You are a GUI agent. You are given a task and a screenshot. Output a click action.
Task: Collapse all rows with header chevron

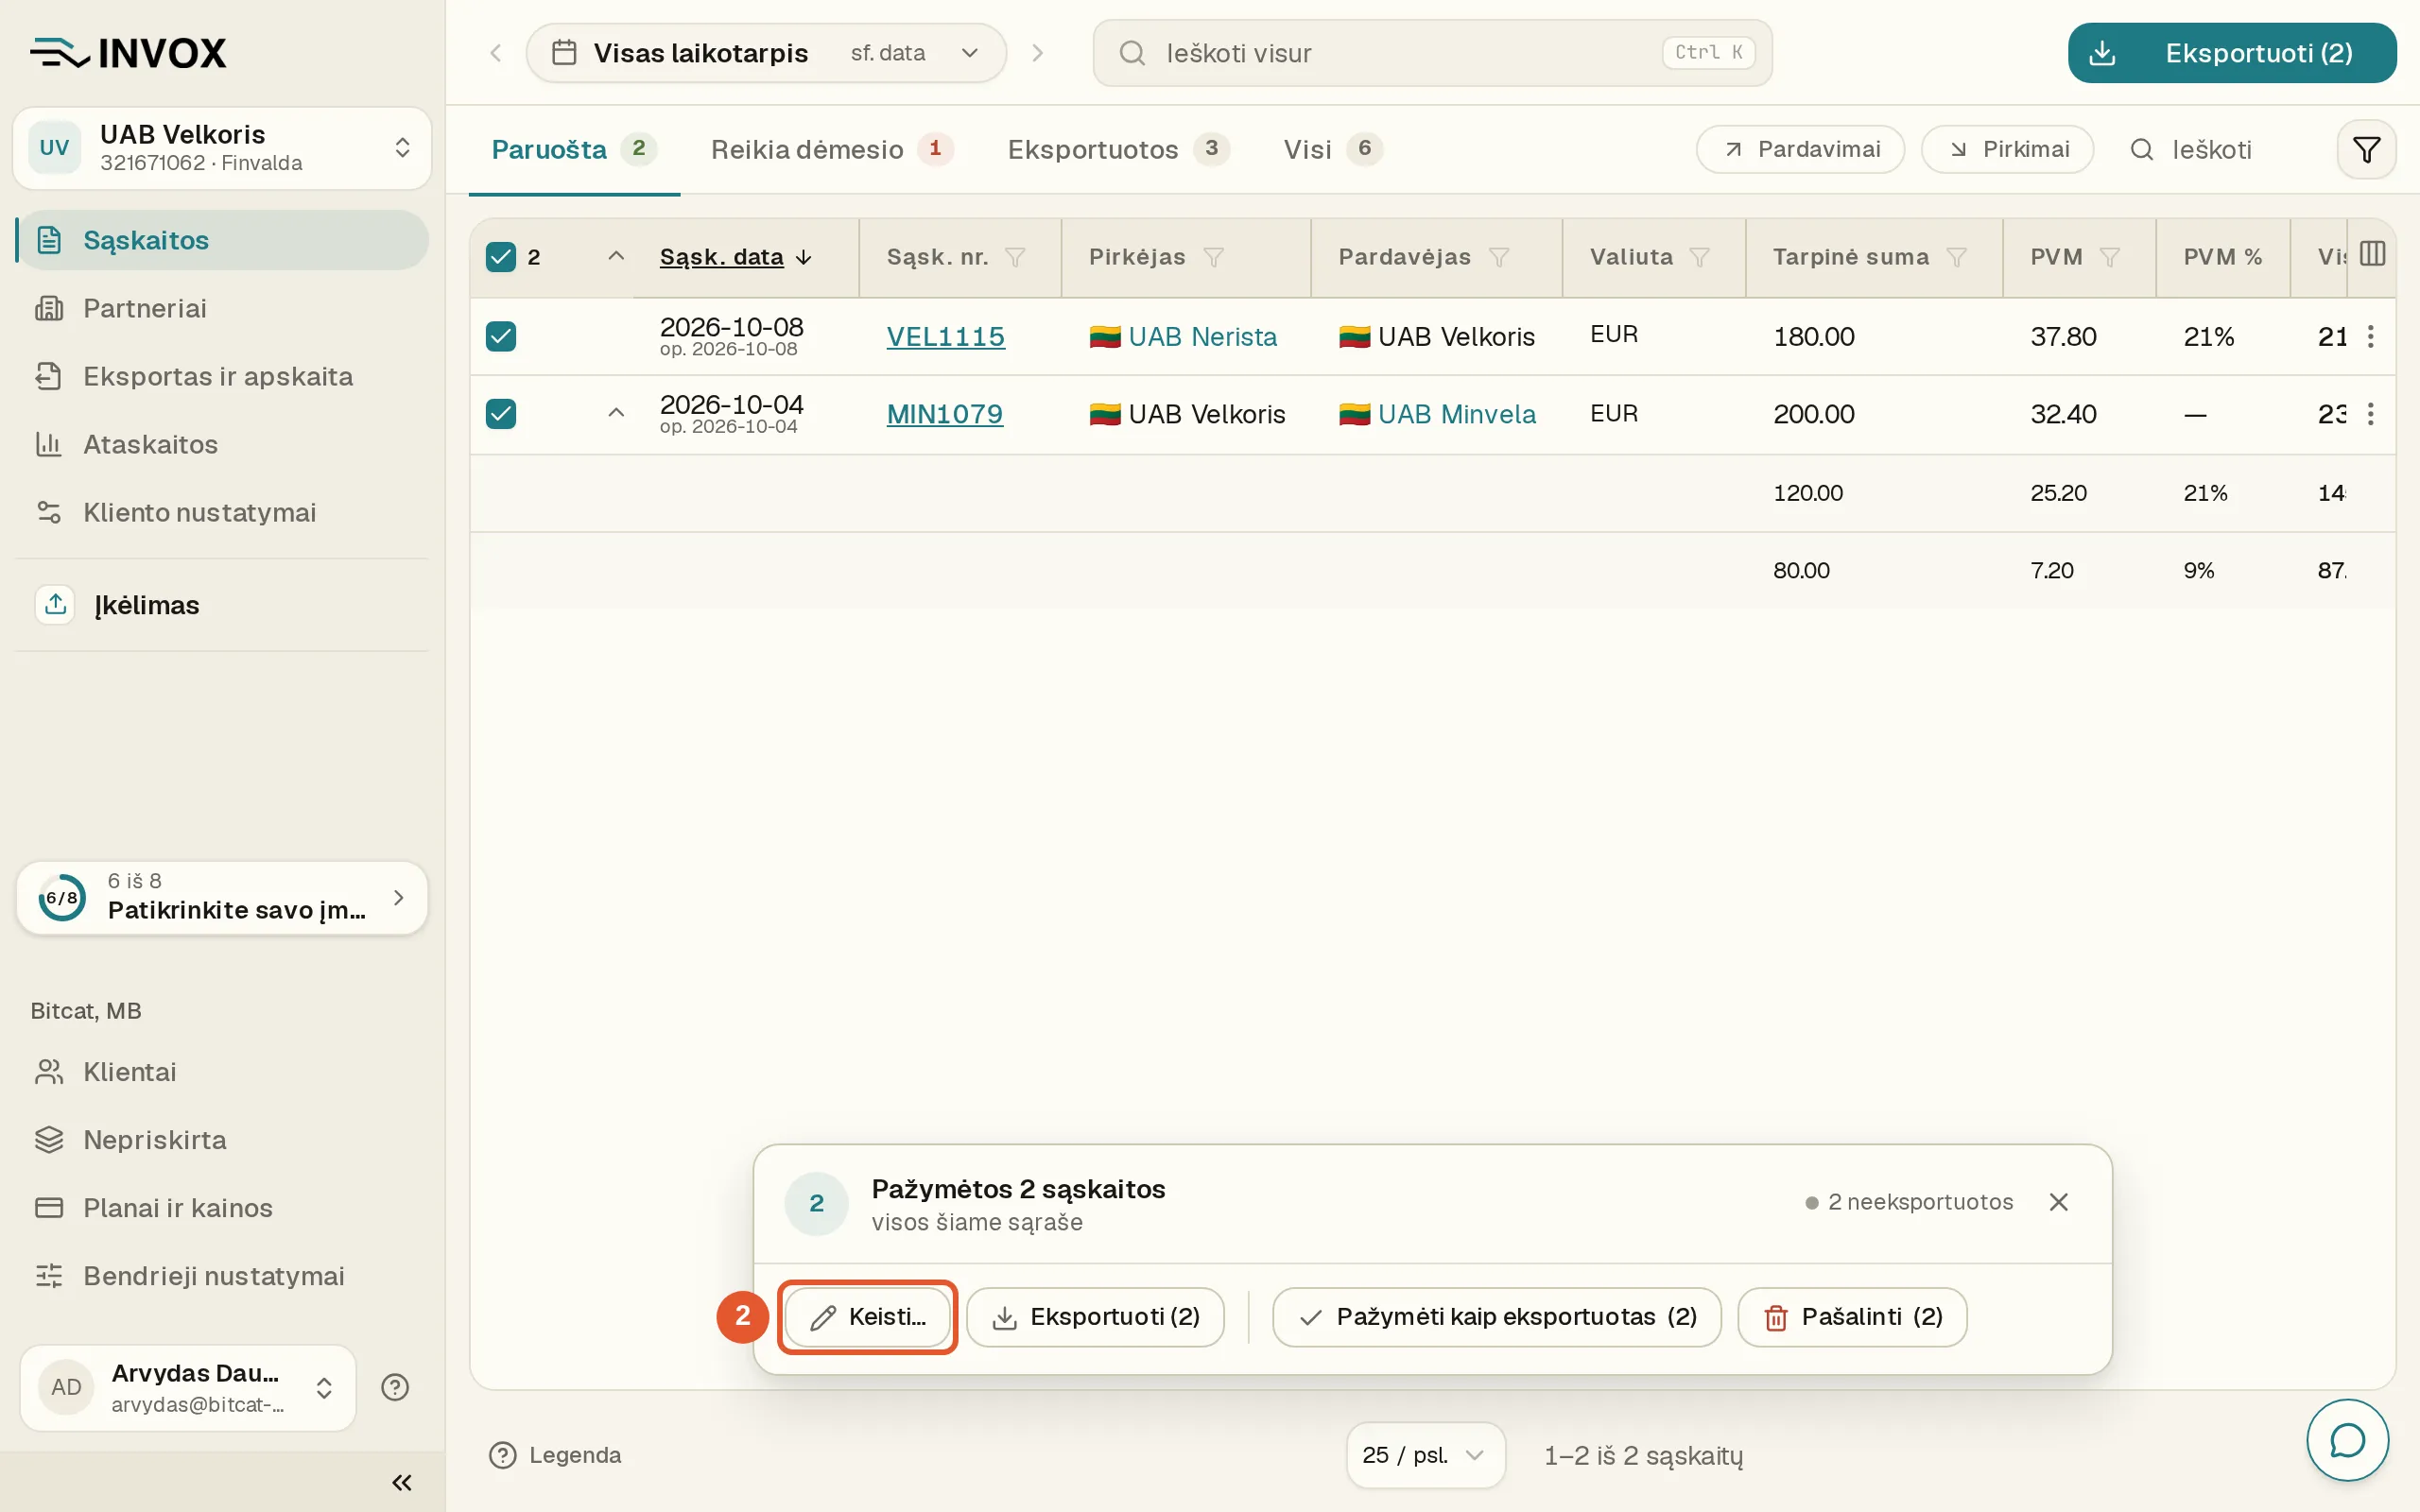tap(616, 256)
